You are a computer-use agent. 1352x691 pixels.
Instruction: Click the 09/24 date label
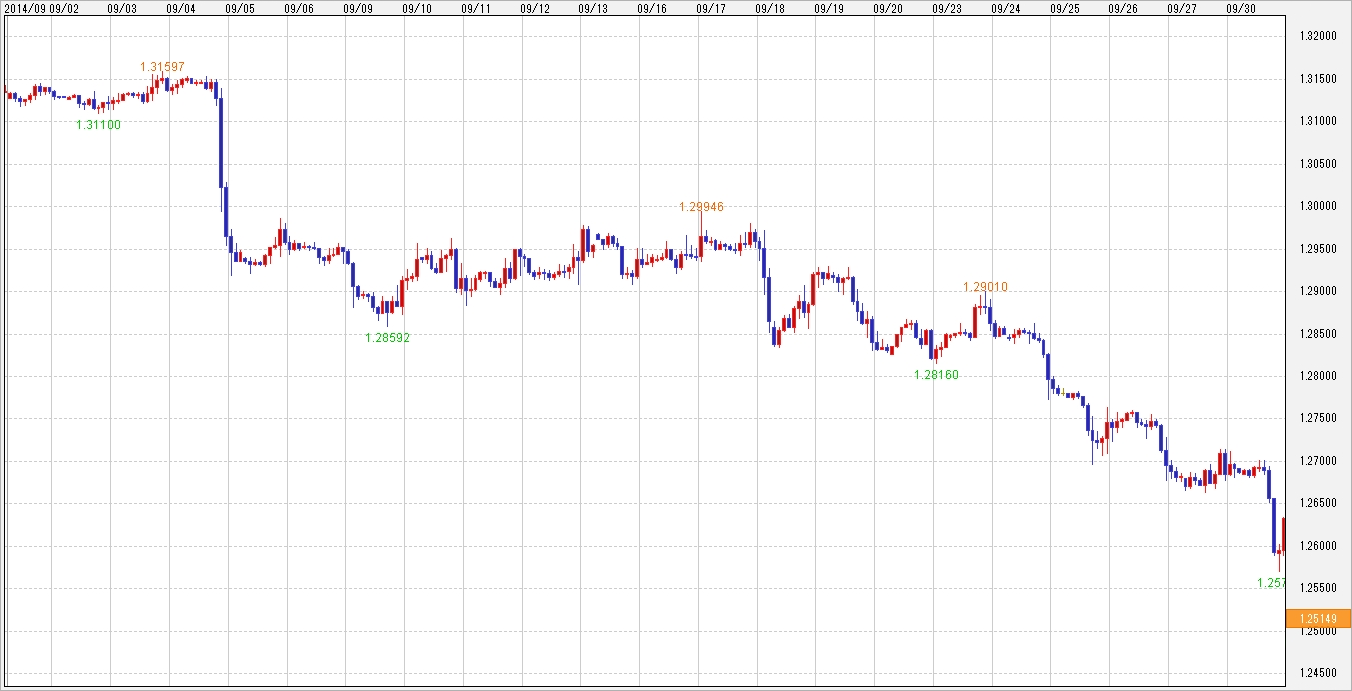1006,8
